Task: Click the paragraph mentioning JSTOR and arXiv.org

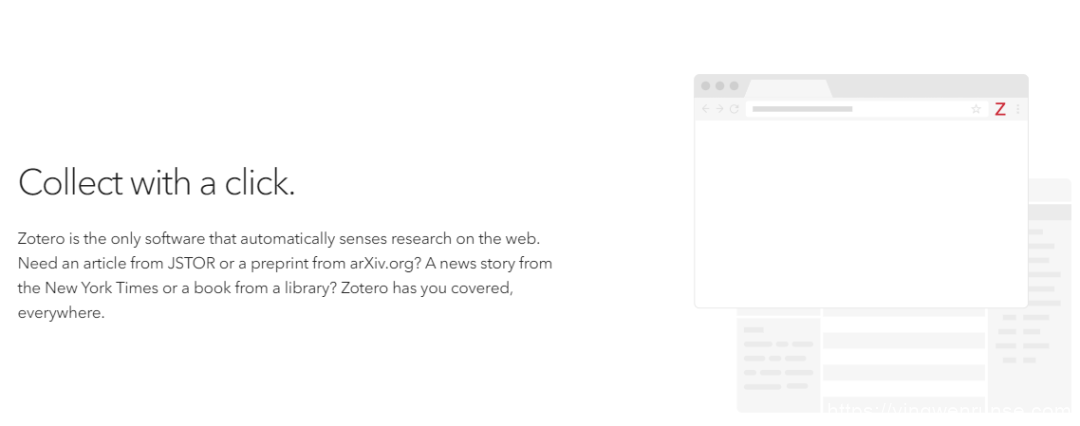Action: click(x=285, y=276)
